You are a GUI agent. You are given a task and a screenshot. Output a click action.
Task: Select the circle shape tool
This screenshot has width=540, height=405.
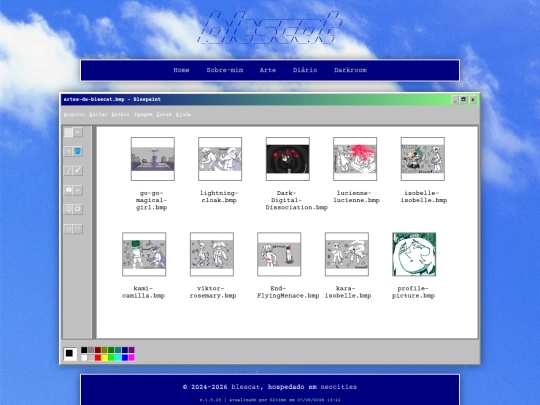(78, 209)
